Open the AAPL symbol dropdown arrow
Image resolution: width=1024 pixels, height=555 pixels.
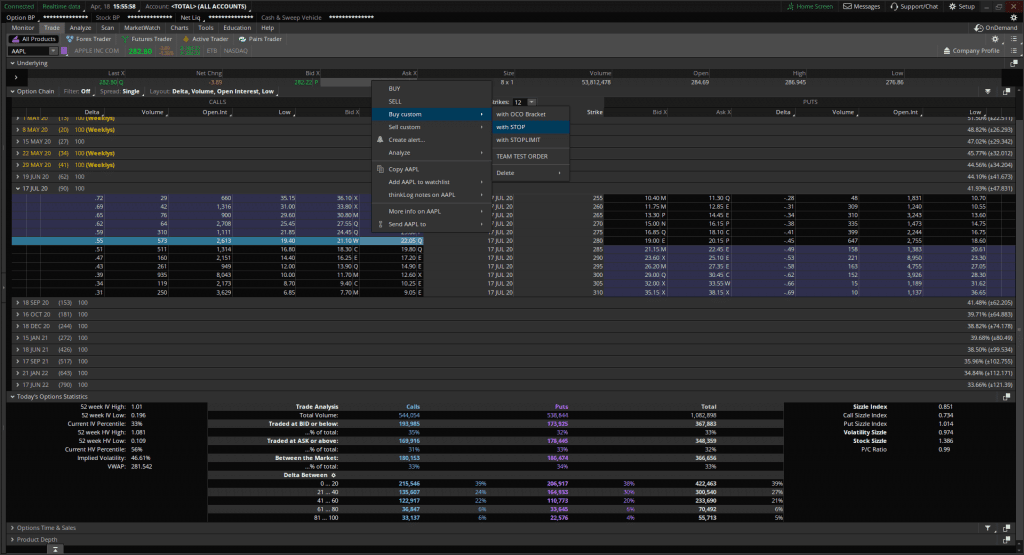52,50
